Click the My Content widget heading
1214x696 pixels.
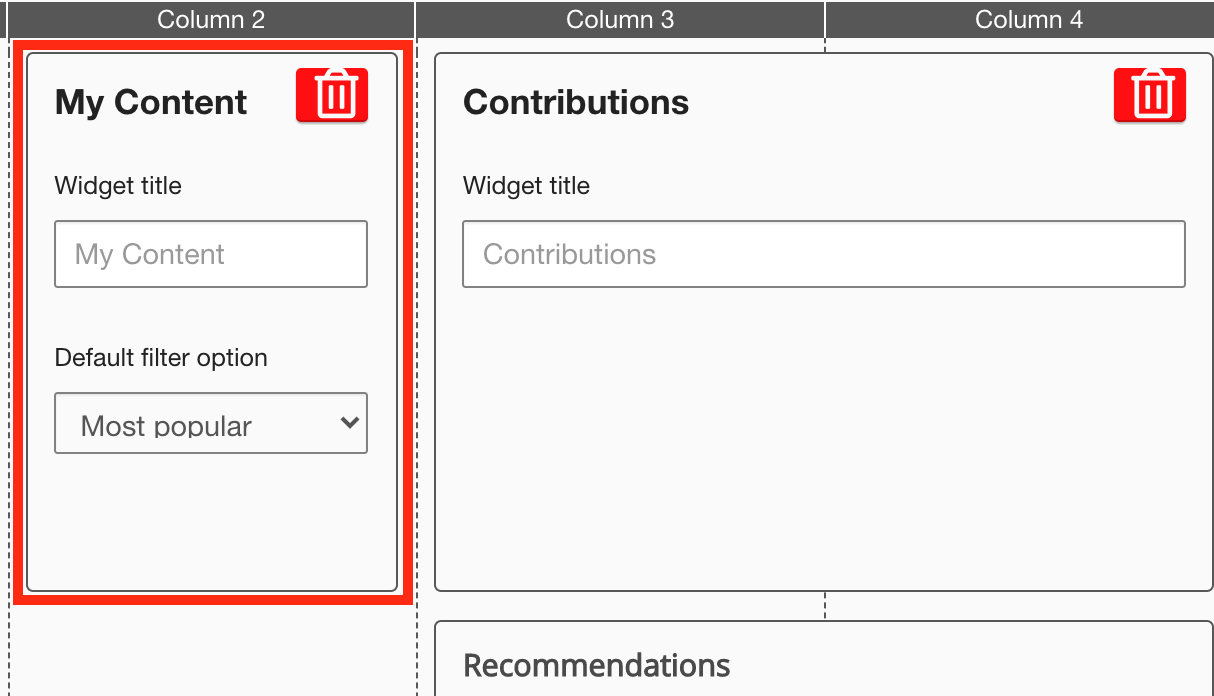tap(151, 102)
